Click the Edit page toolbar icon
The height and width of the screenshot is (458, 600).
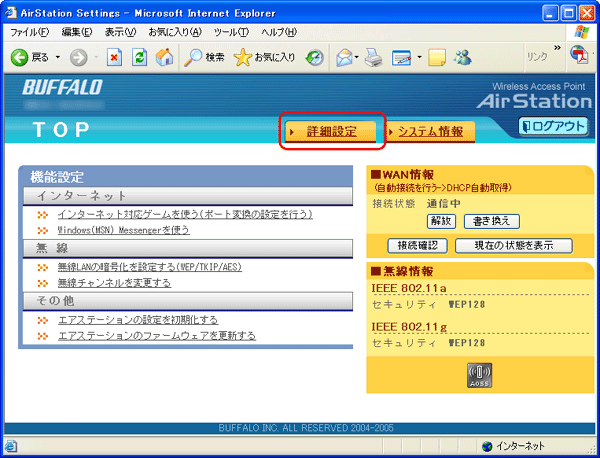(x=401, y=58)
